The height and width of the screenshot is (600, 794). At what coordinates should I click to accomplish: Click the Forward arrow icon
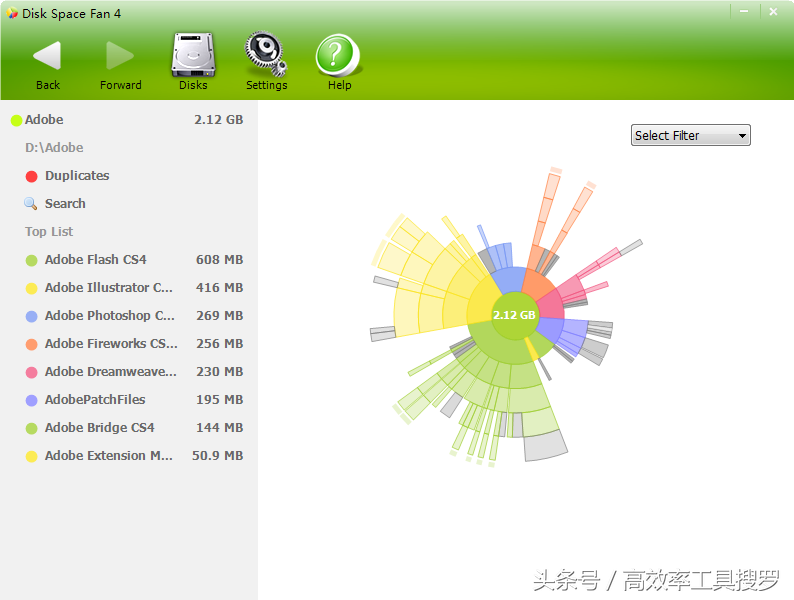pos(120,55)
